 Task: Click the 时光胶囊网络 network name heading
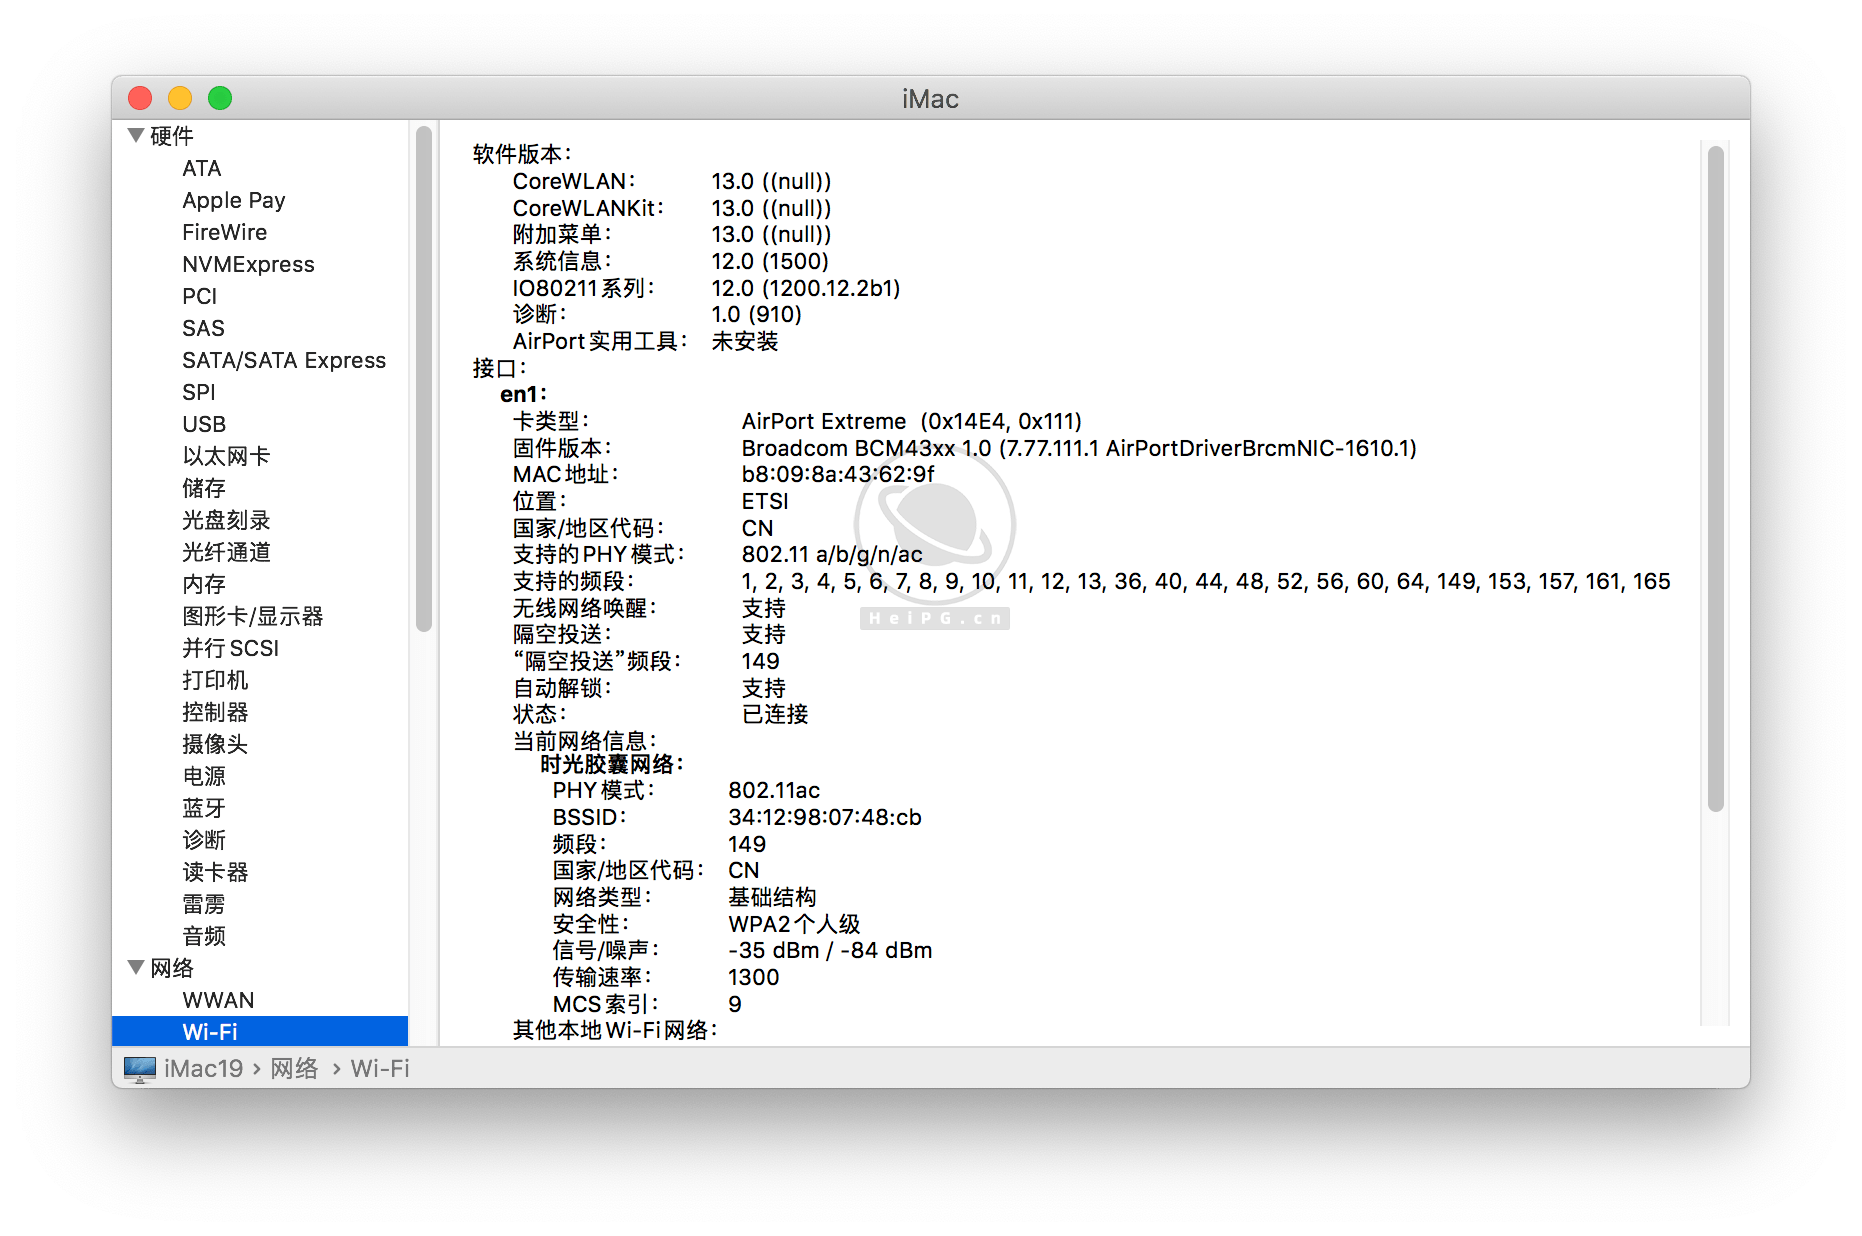(x=612, y=764)
